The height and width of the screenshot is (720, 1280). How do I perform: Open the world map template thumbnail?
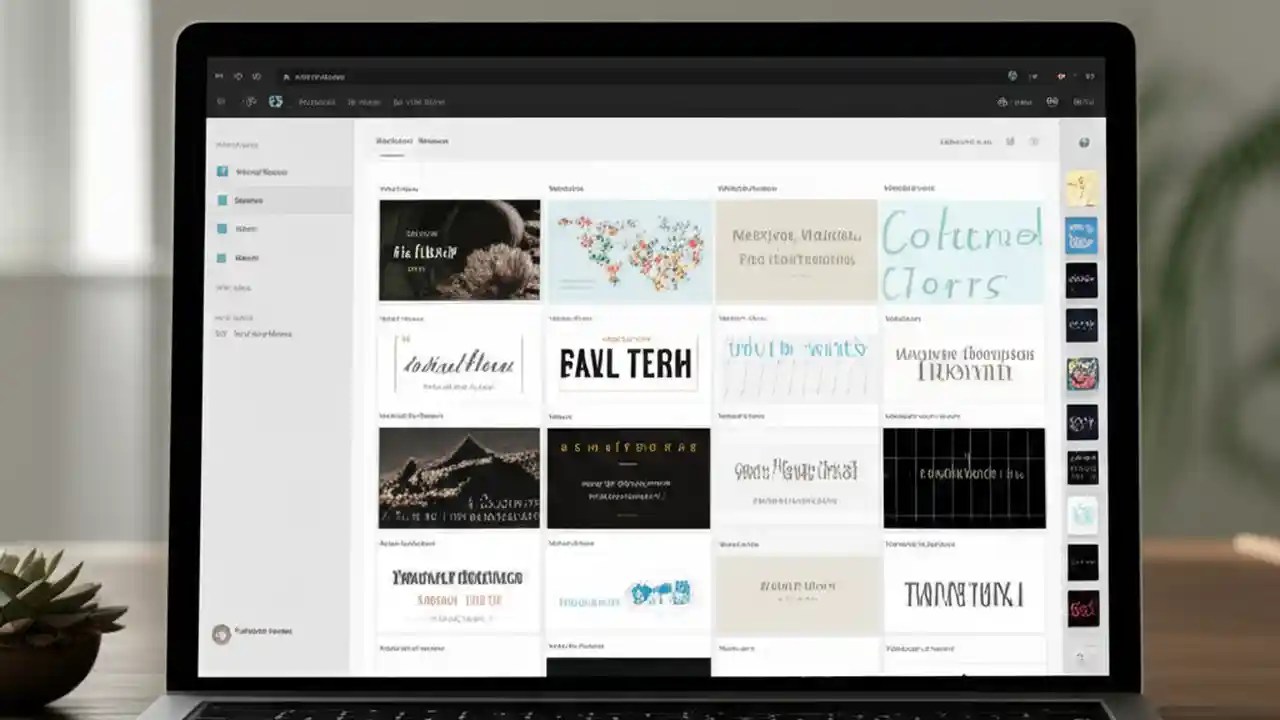[630, 250]
